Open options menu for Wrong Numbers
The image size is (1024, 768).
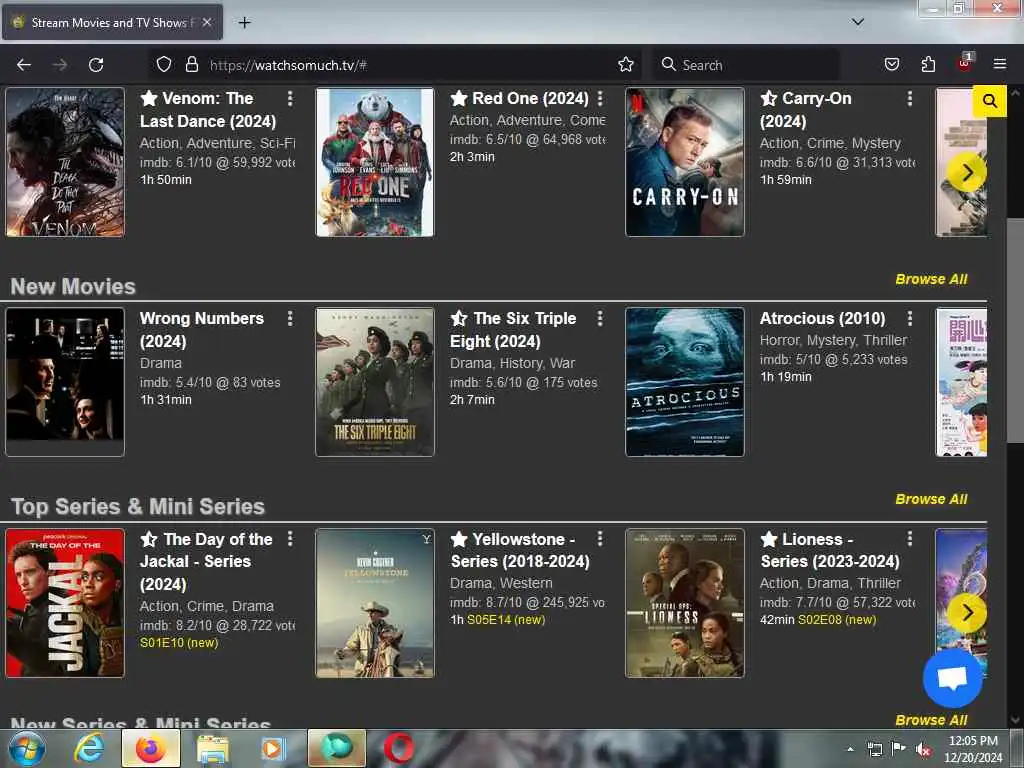pos(290,319)
